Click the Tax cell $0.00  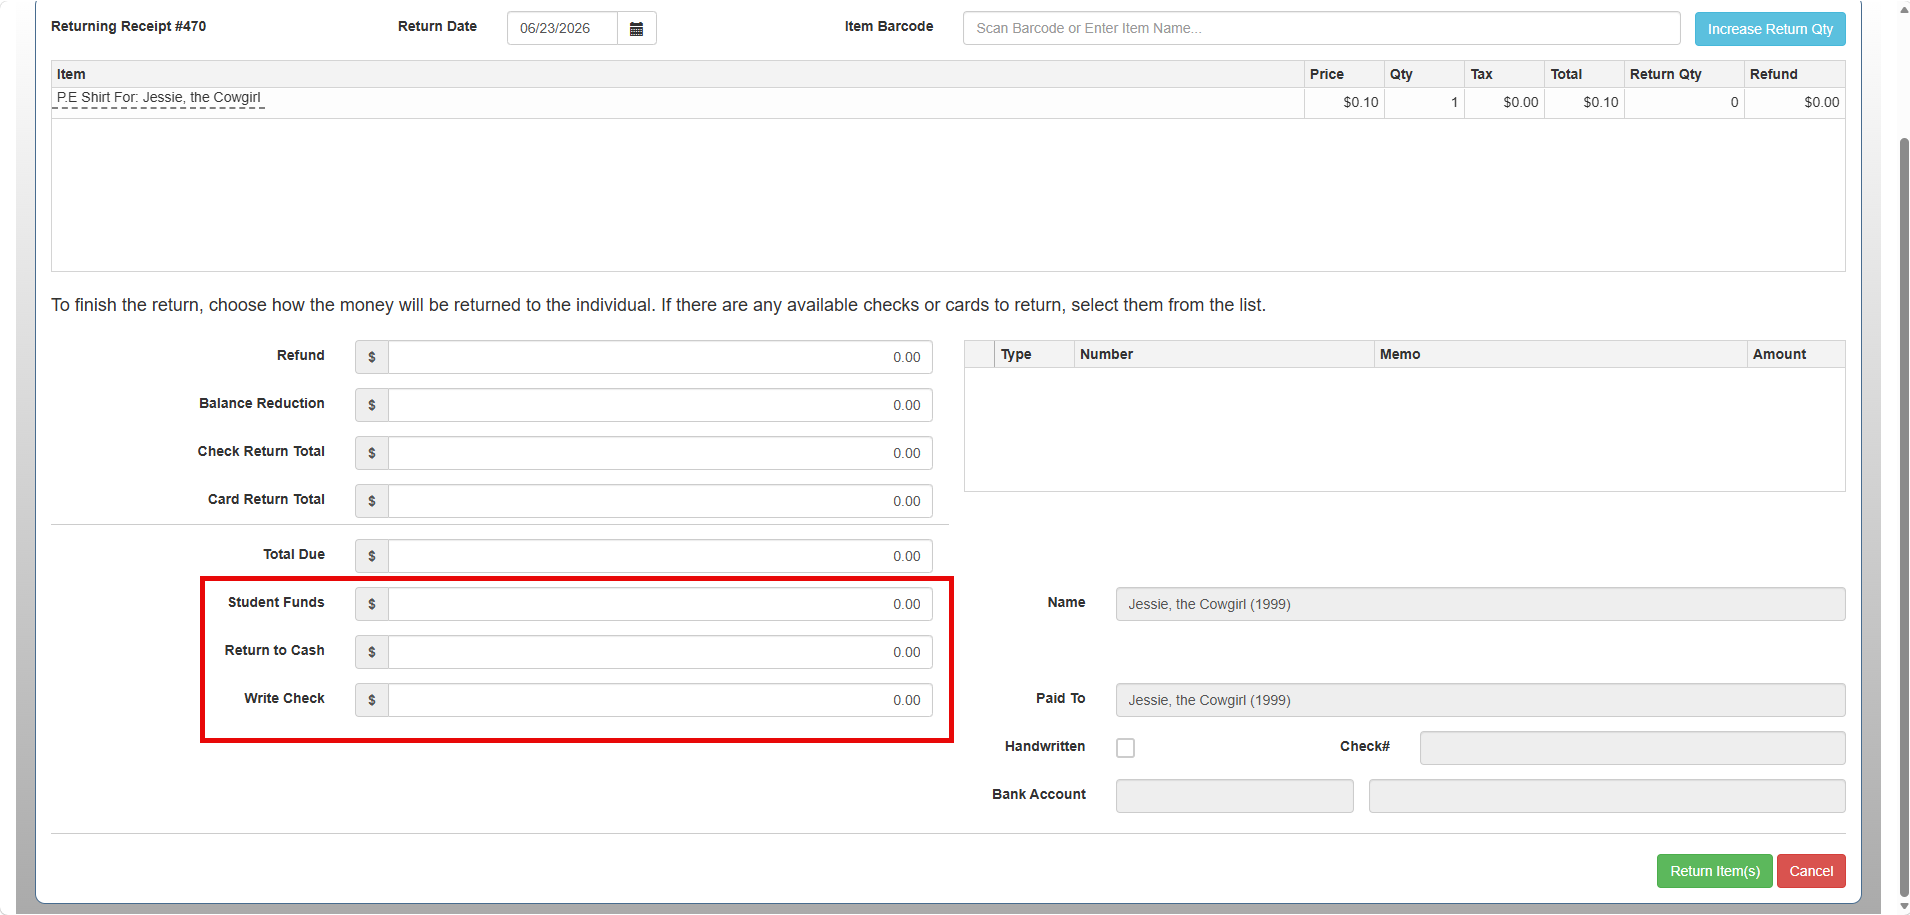tap(1504, 102)
